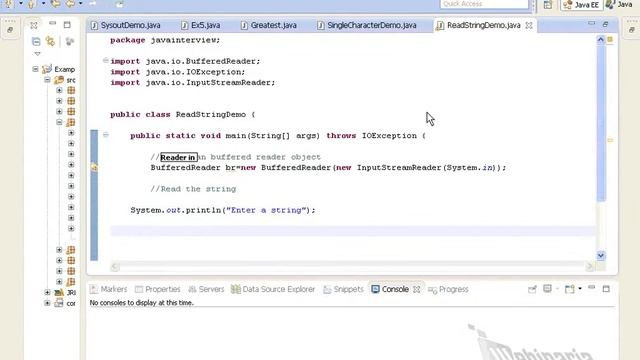Screen dimensions: 640x360
Task: Click editor horizontal scrollbar right arrow
Action: [589, 267]
